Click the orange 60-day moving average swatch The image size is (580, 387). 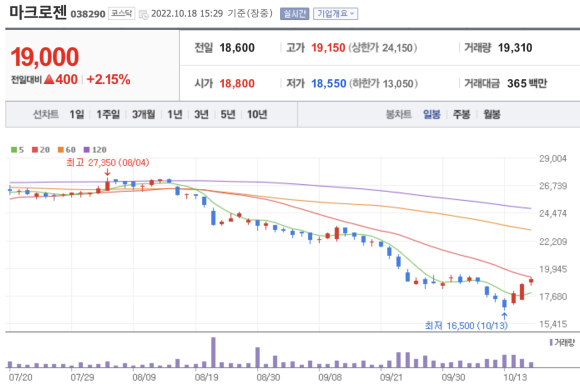61,150
